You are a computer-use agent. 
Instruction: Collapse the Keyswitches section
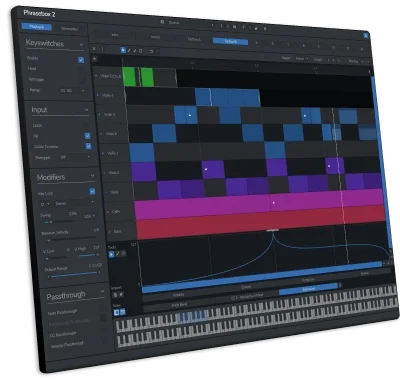81,44
